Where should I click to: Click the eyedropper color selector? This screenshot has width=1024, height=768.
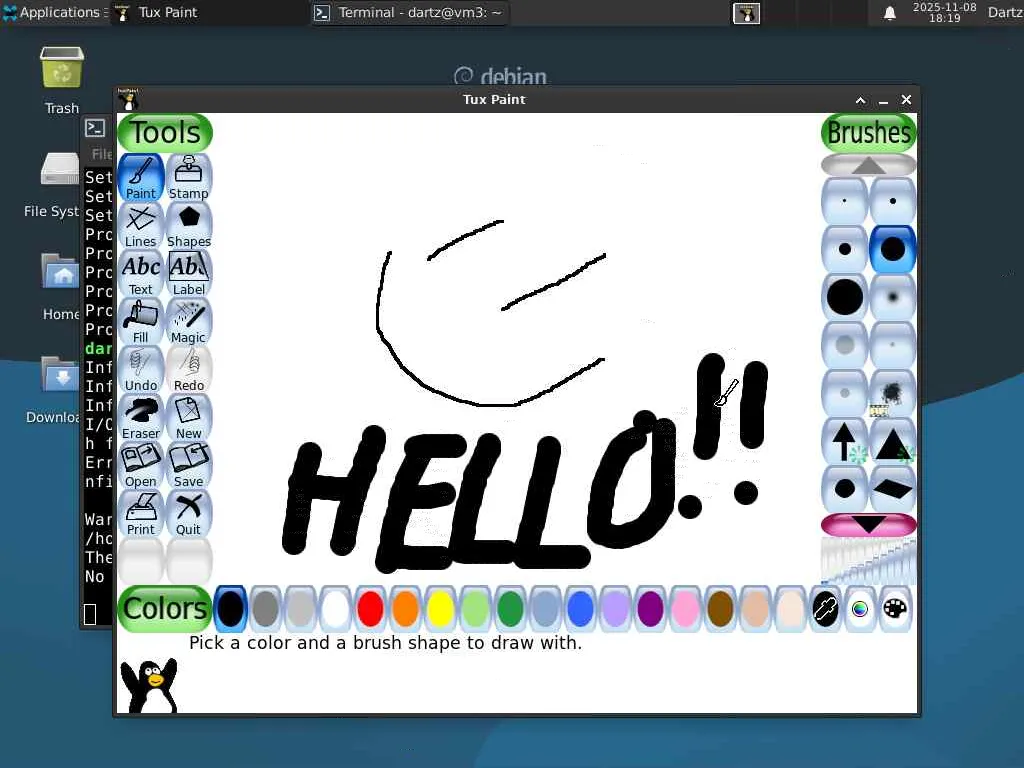click(825, 609)
